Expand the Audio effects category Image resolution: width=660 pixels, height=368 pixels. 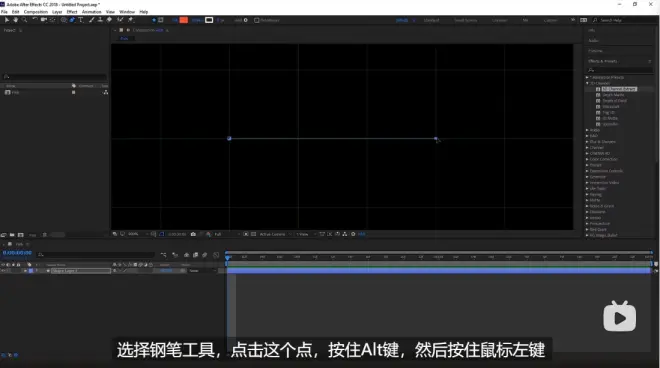coord(587,130)
